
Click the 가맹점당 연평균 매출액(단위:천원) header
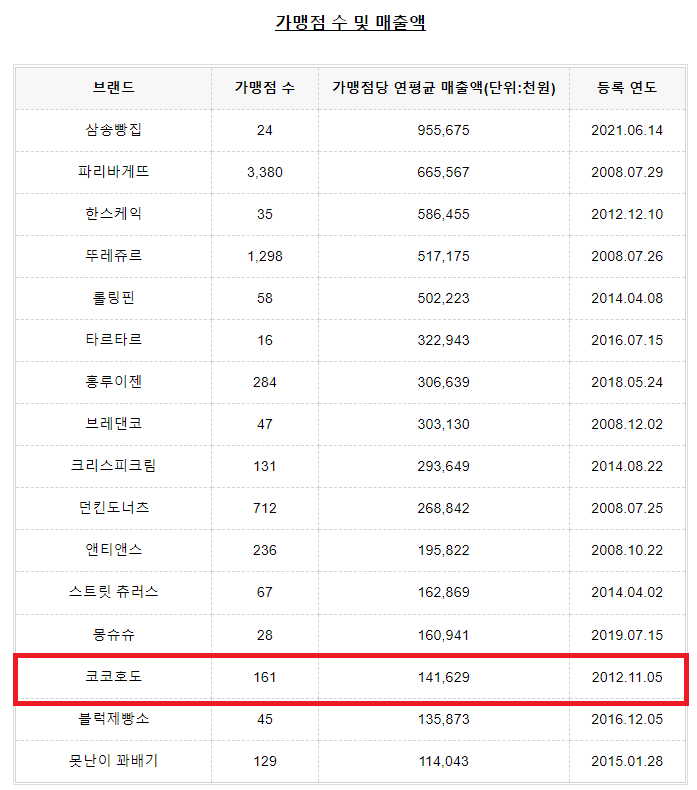click(x=443, y=88)
